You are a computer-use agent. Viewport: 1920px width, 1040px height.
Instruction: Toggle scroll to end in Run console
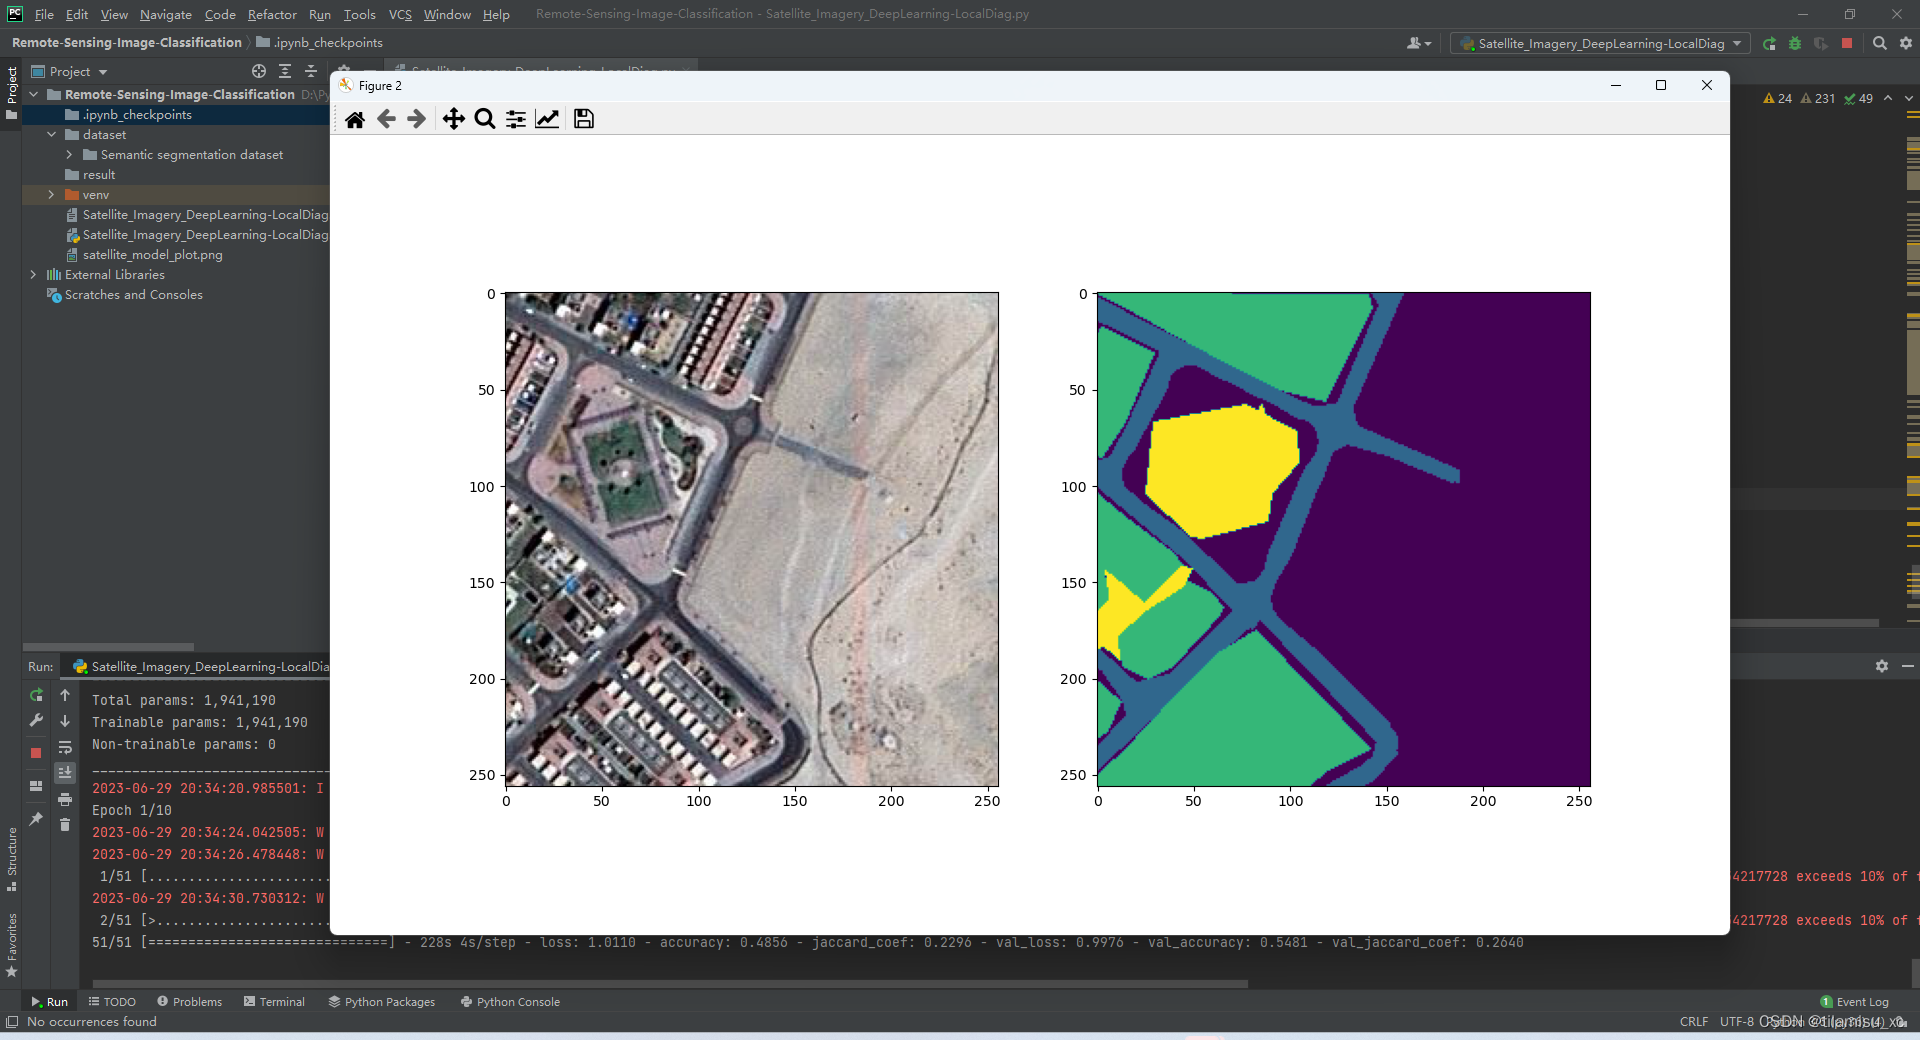pos(65,772)
